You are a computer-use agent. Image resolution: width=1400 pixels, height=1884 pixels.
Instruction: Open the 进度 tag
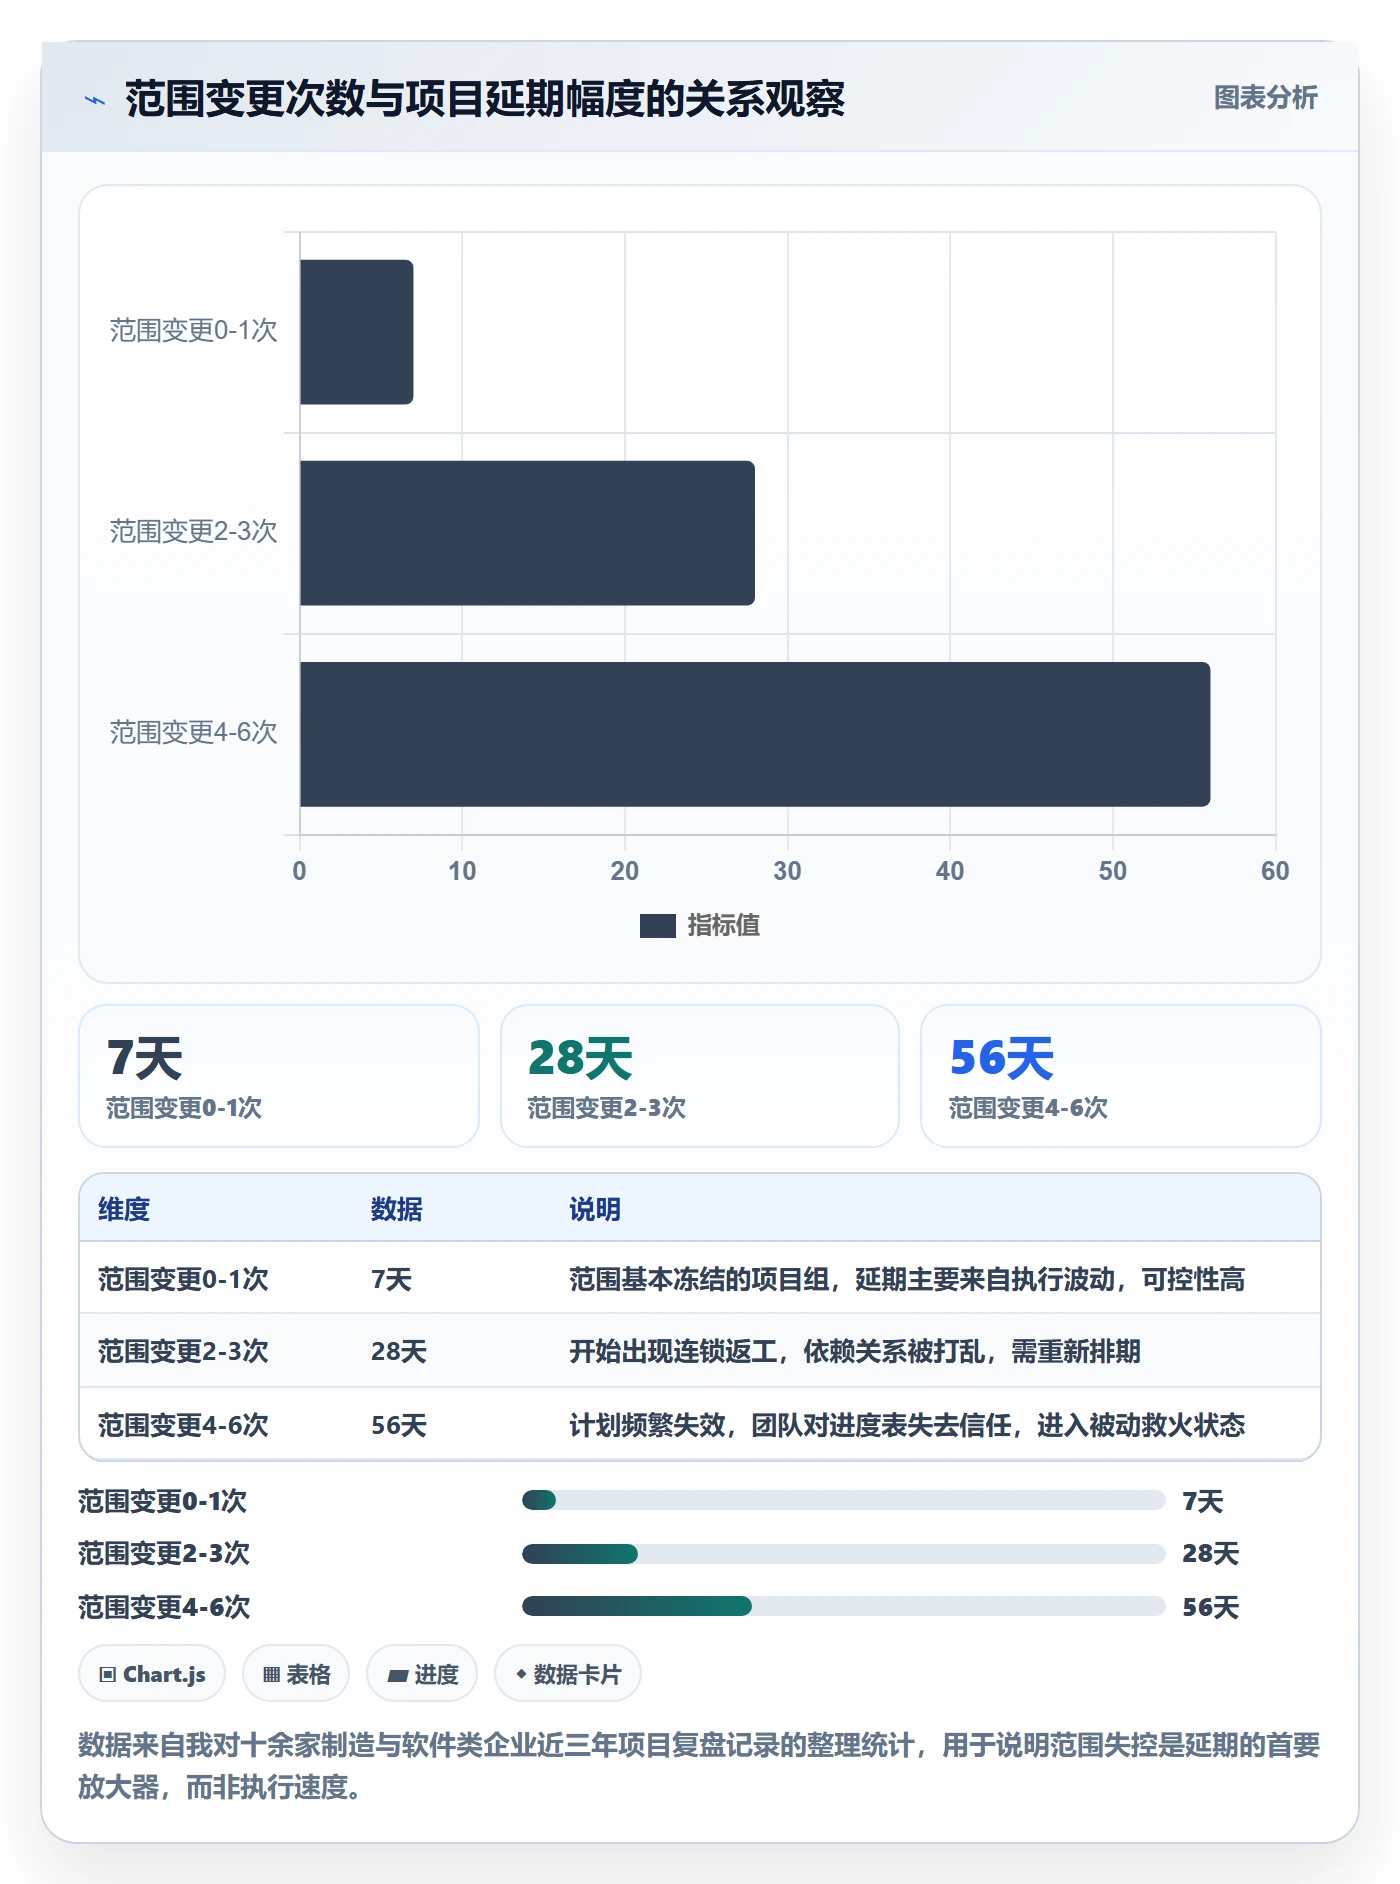point(422,1674)
